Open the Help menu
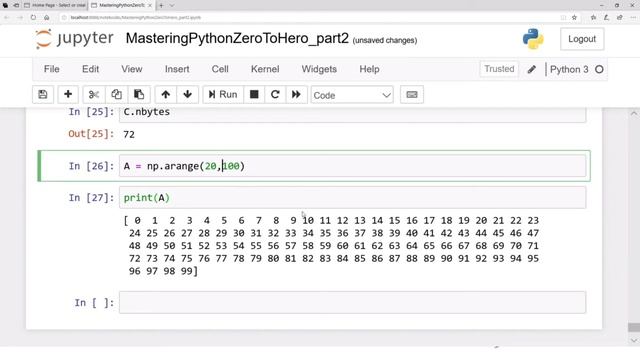640x360 pixels. (369, 69)
